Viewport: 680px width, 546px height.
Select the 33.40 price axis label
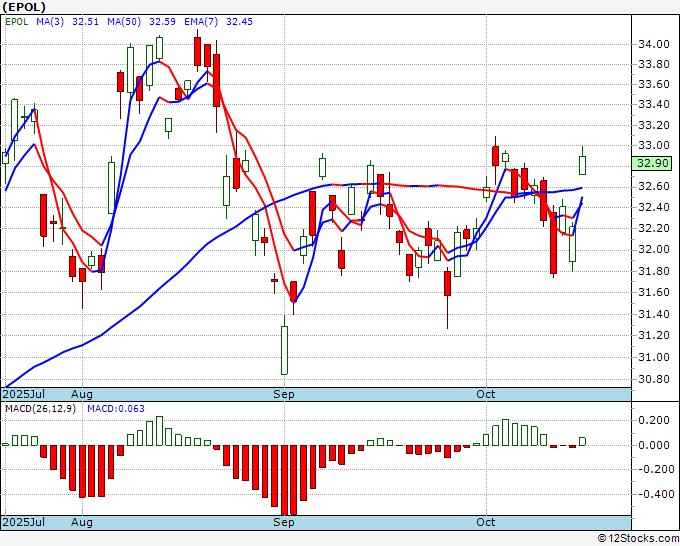(653, 105)
